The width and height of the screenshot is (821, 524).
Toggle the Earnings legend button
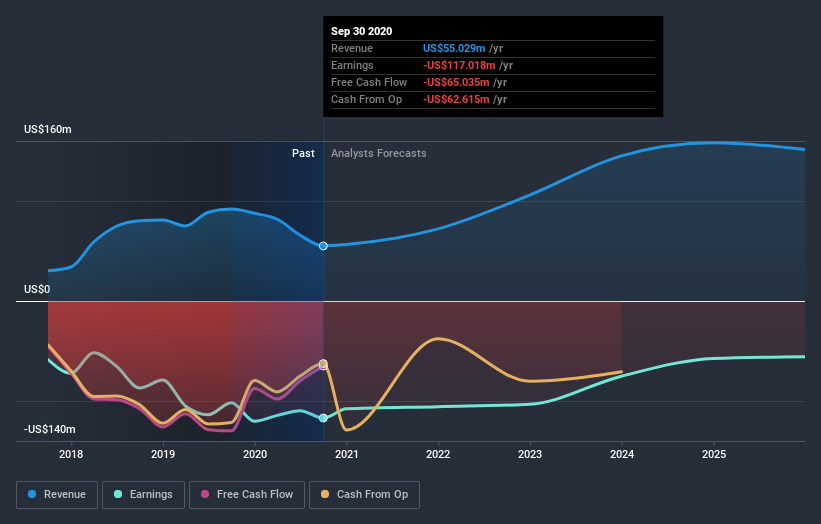[143, 495]
